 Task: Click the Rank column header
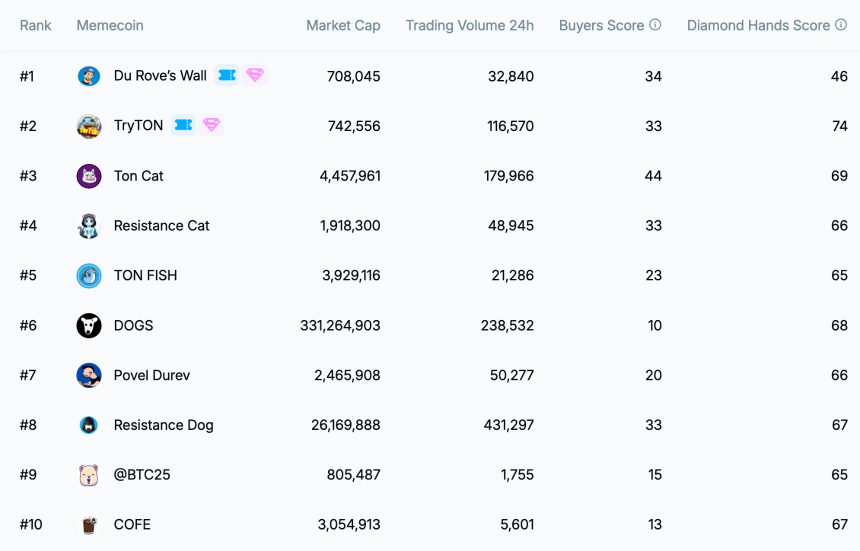[x=35, y=25]
